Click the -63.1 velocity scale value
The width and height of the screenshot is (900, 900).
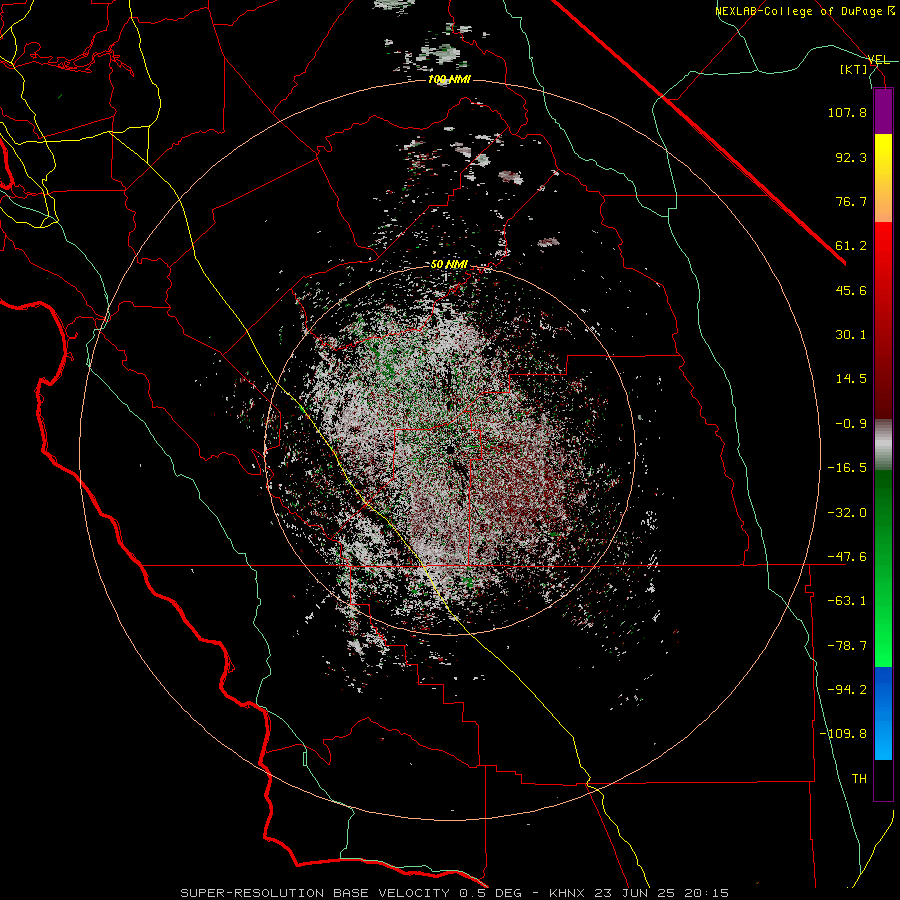pyautogui.click(x=847, y=601)
